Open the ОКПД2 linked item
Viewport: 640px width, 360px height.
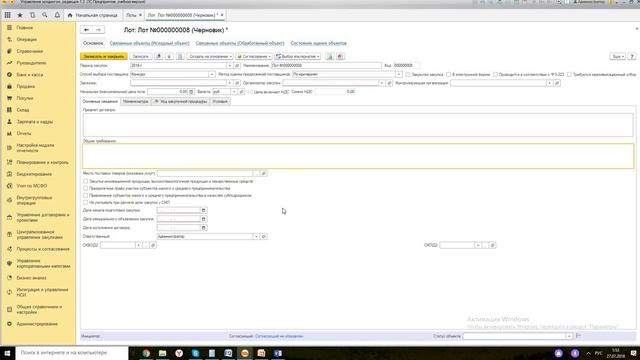coord(492,245)
